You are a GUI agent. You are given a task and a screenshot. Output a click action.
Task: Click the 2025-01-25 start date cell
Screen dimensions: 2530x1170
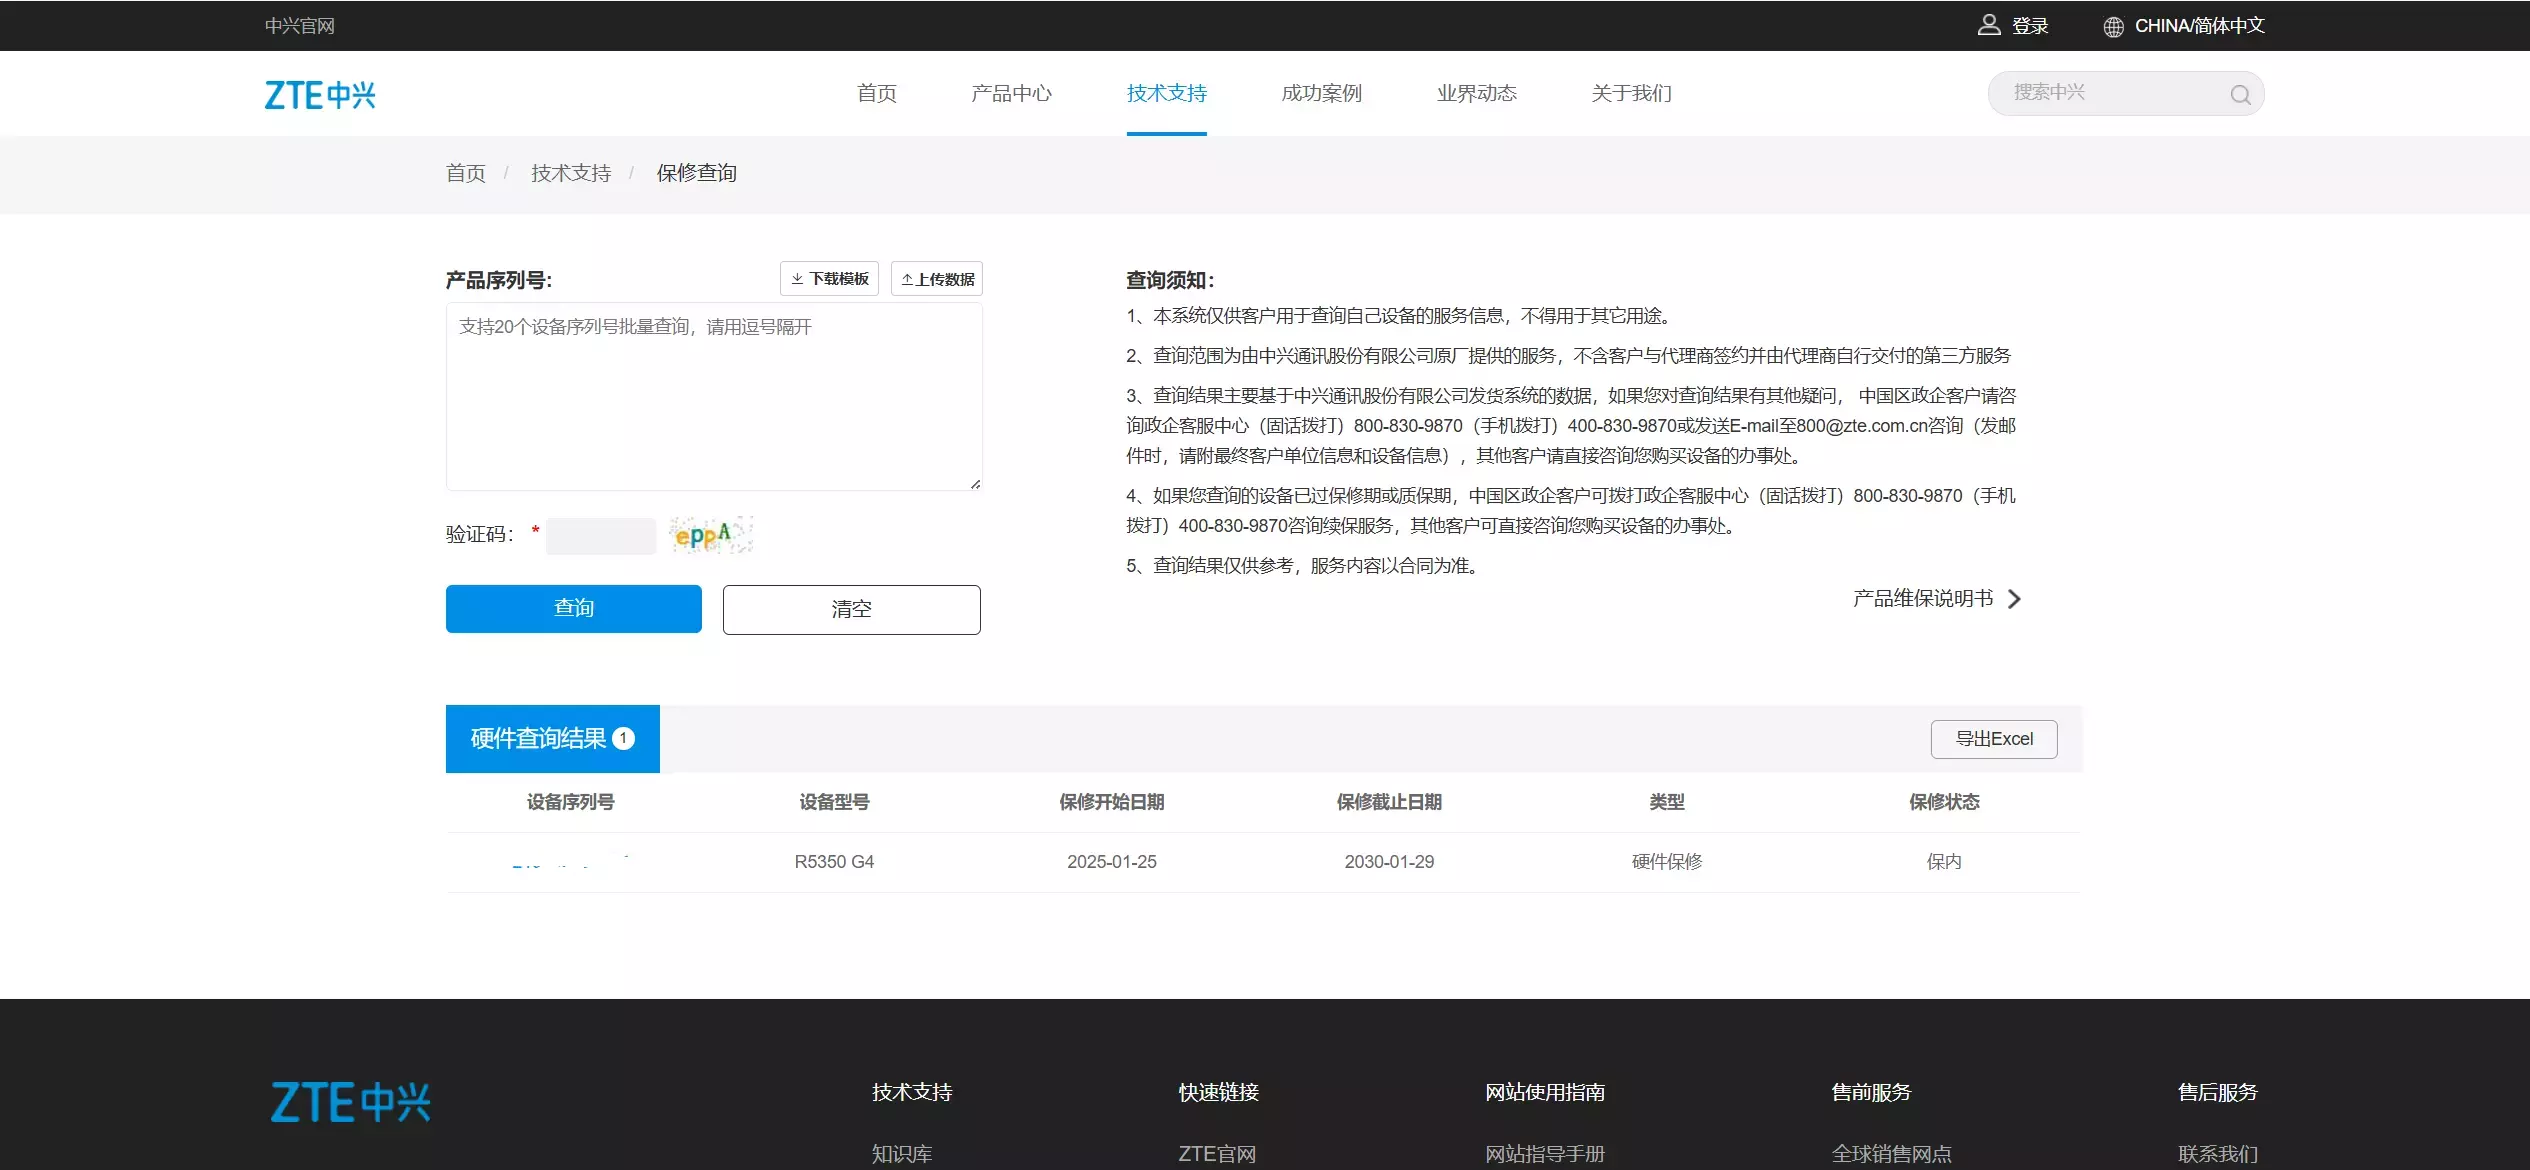click(x=1111, y=862)
